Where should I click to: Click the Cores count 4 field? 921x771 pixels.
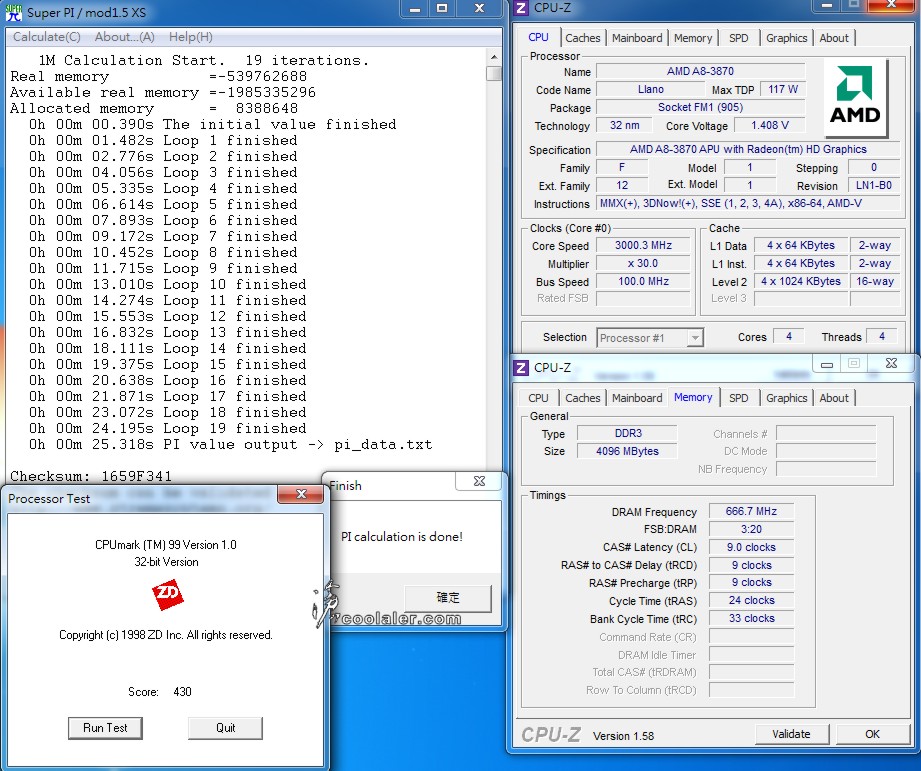(x=789, y=336)
